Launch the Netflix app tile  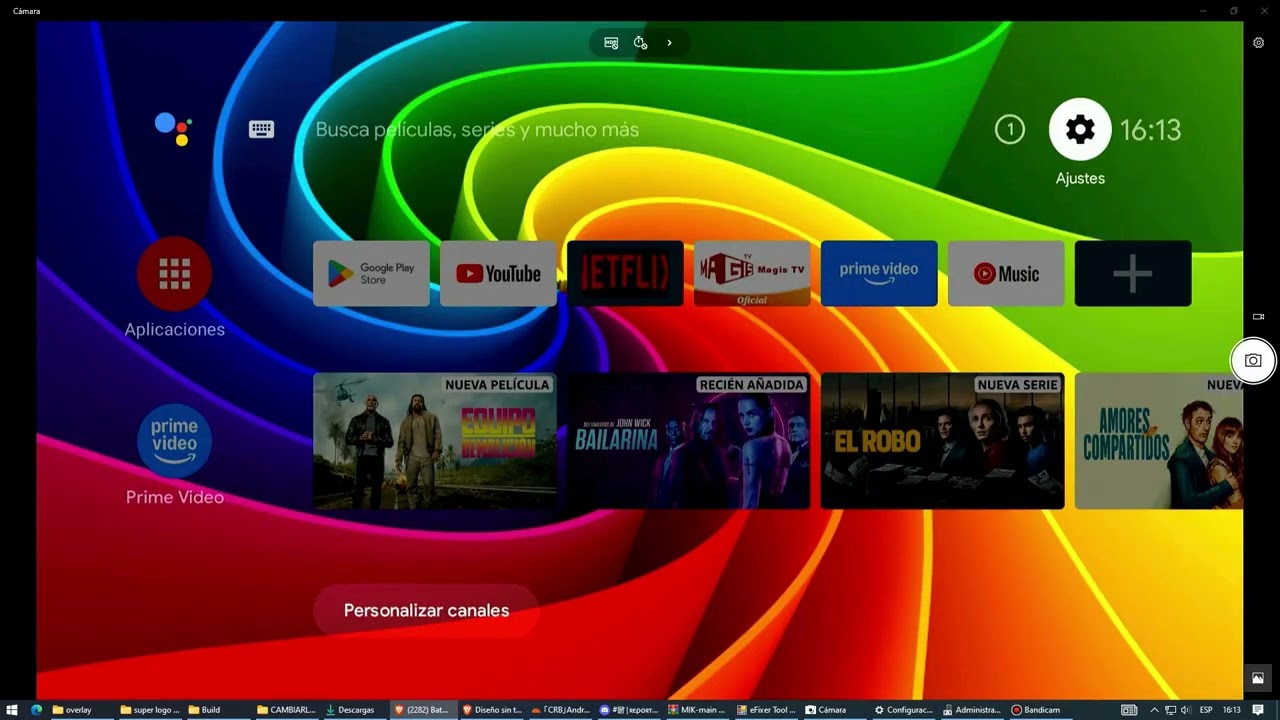tap(625, 273)
